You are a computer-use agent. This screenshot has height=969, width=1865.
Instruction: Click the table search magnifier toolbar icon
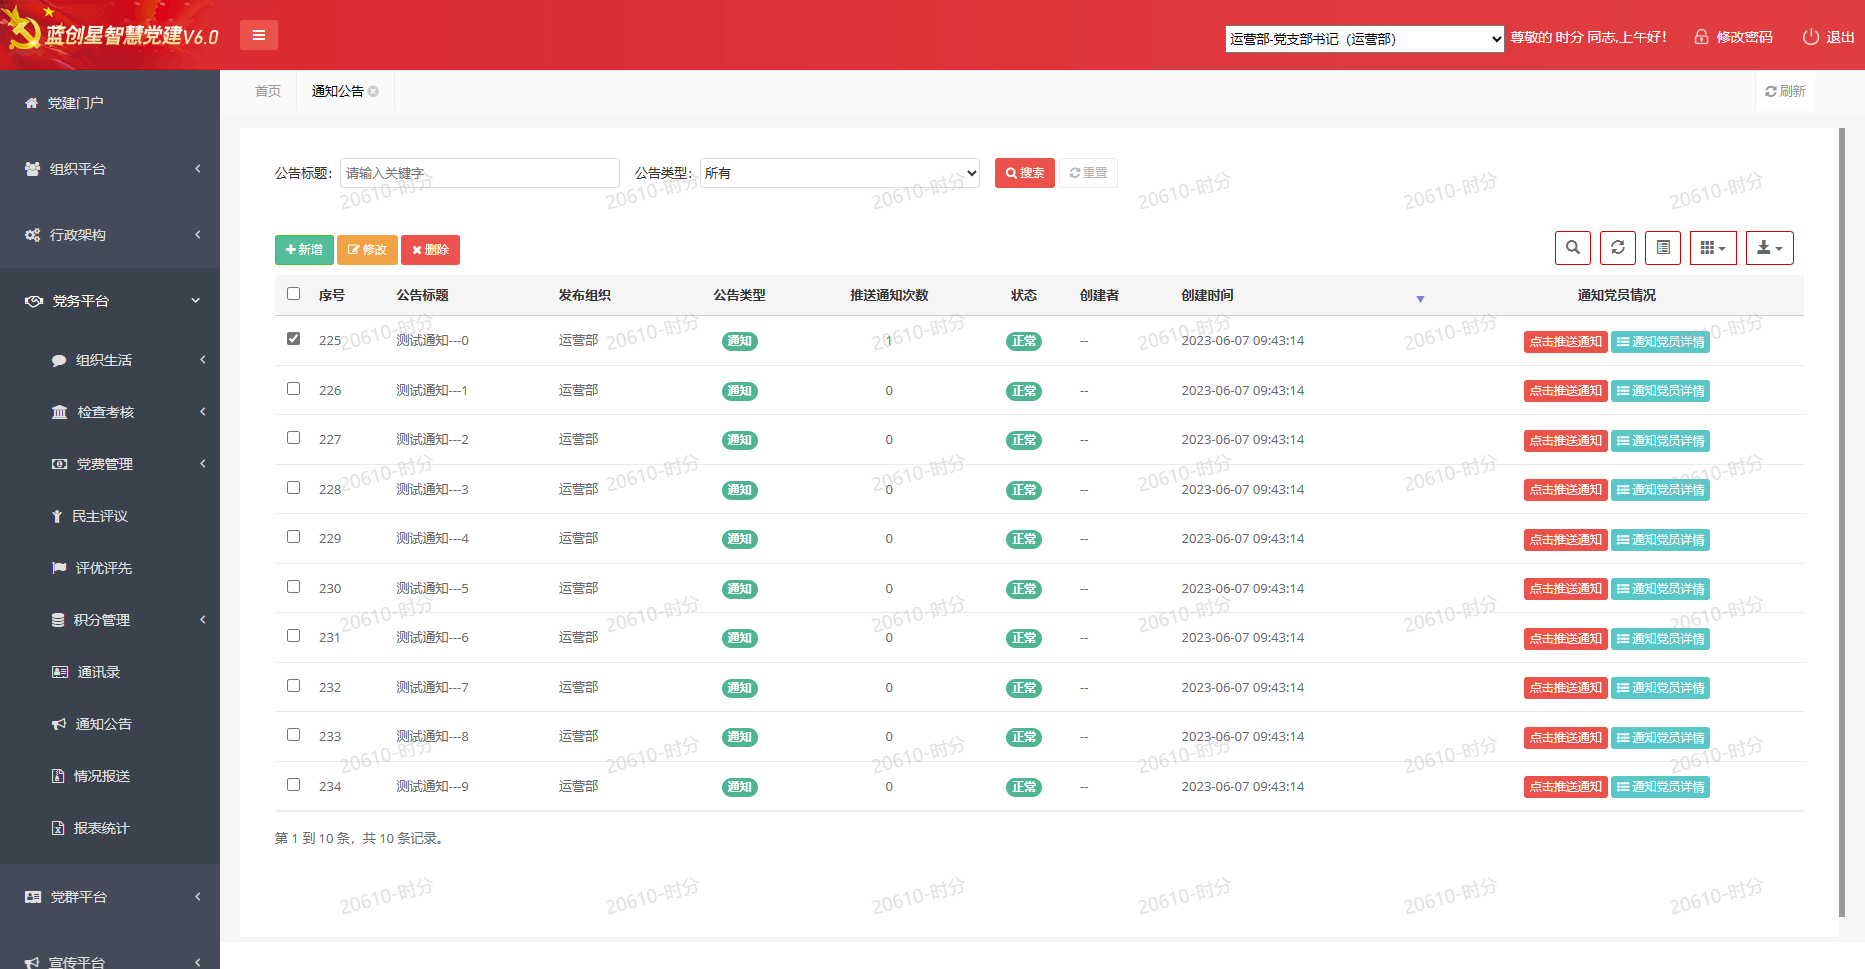pyautogui.click(x=1573, y=248)
